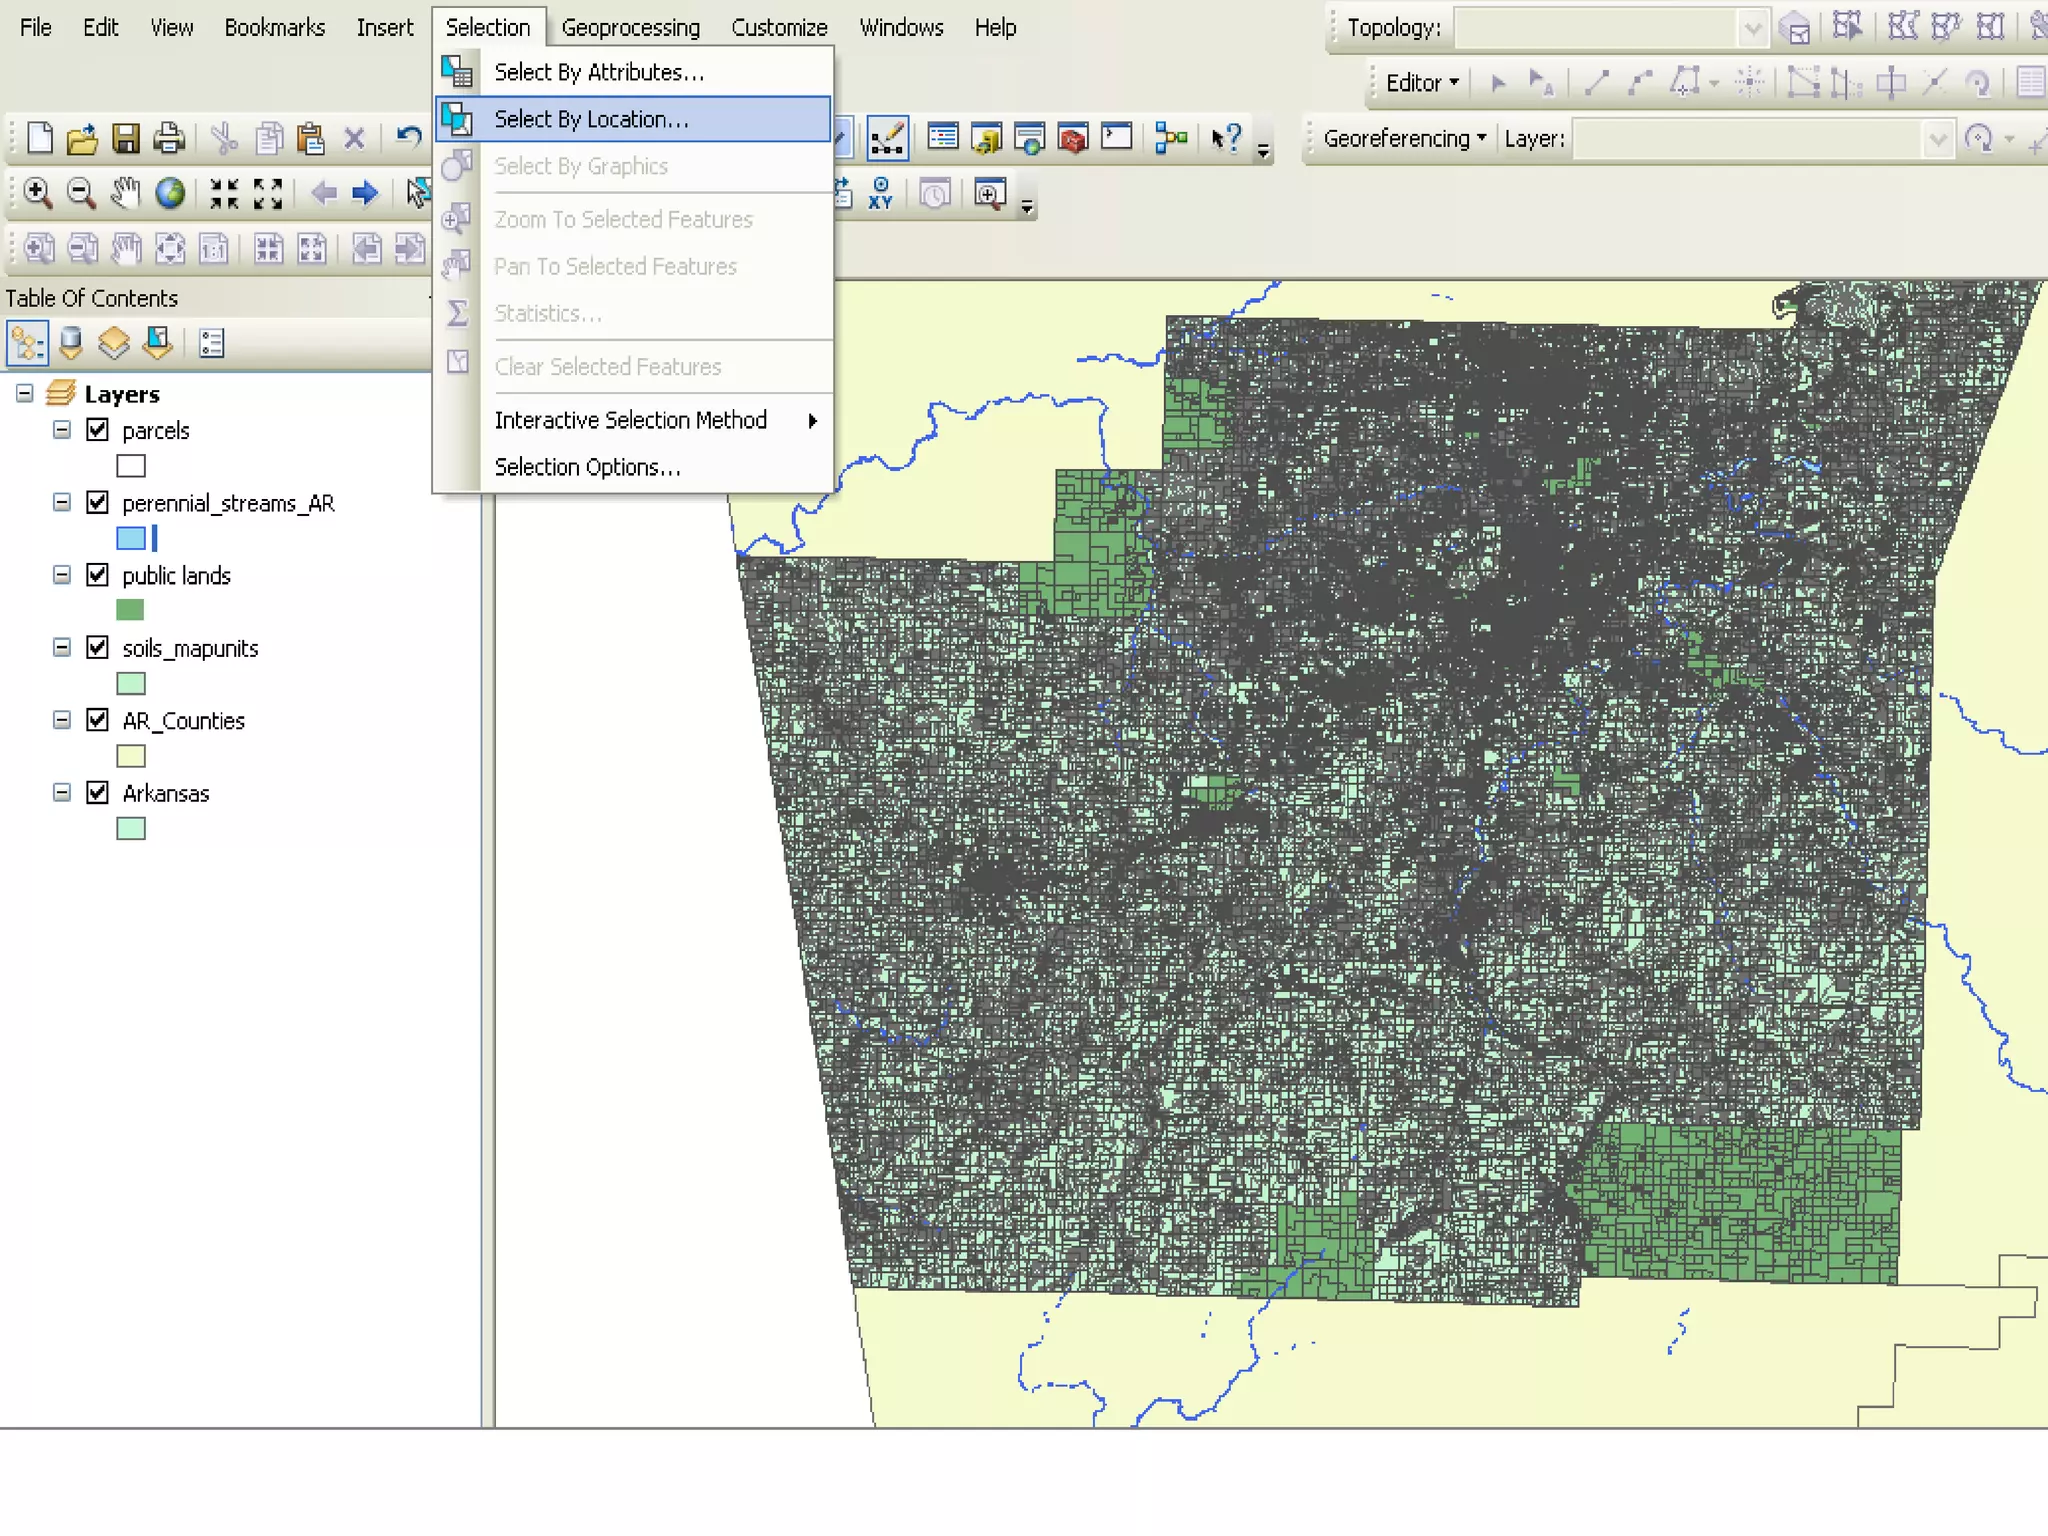Image resolution: width=2048 pixels, height=1536 pixels.
Task: Hide the AR_Counties layer
Action: [x=97, y=720]
